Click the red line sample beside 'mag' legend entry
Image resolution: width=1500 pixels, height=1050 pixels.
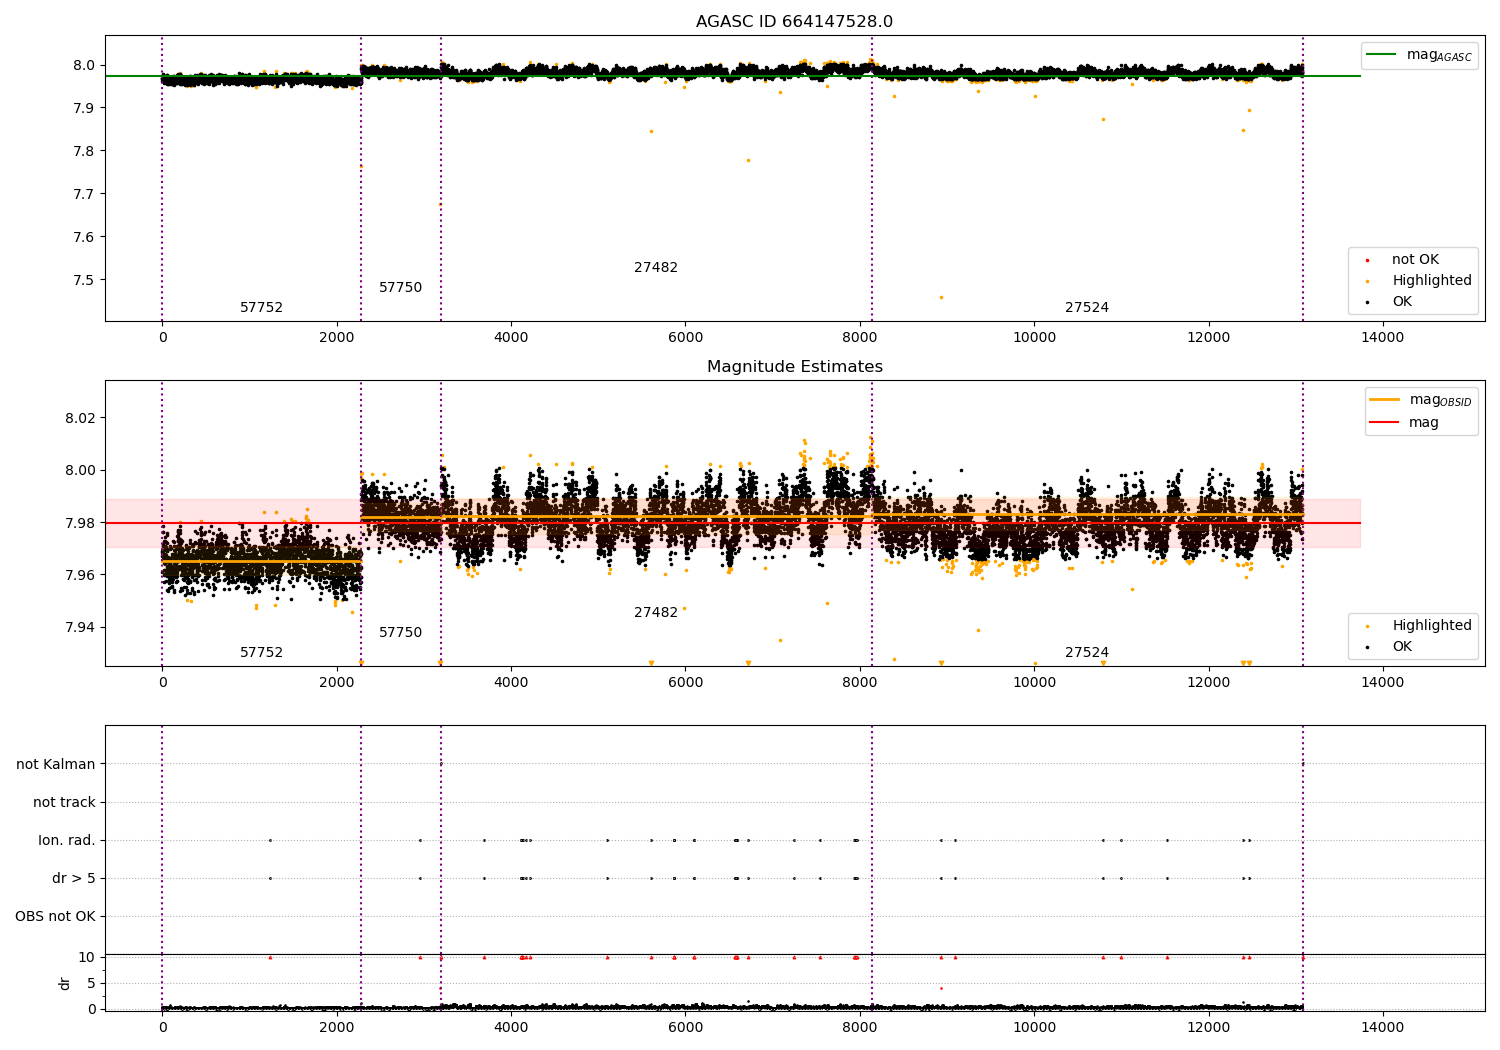1384,423
